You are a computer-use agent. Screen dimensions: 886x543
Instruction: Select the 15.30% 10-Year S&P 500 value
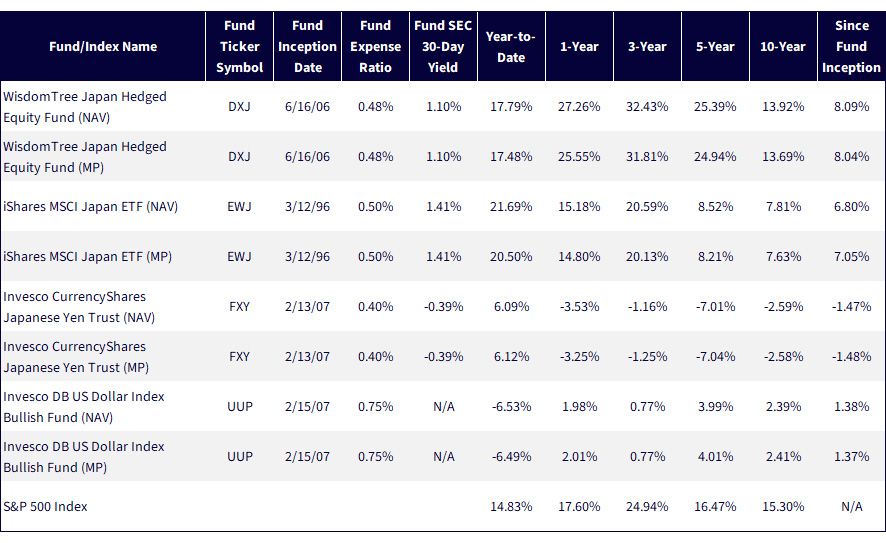(x=783, y=506)
